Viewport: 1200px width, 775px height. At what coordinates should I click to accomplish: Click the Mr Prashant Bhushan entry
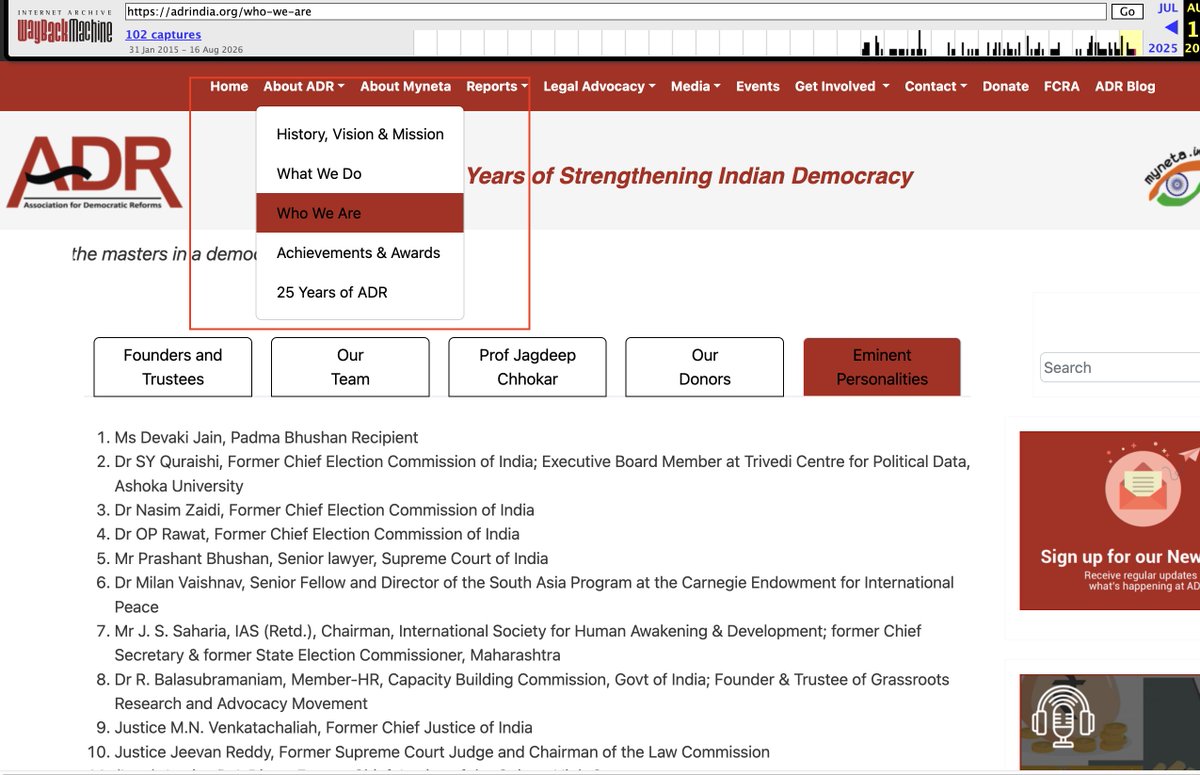pos(331,558)
